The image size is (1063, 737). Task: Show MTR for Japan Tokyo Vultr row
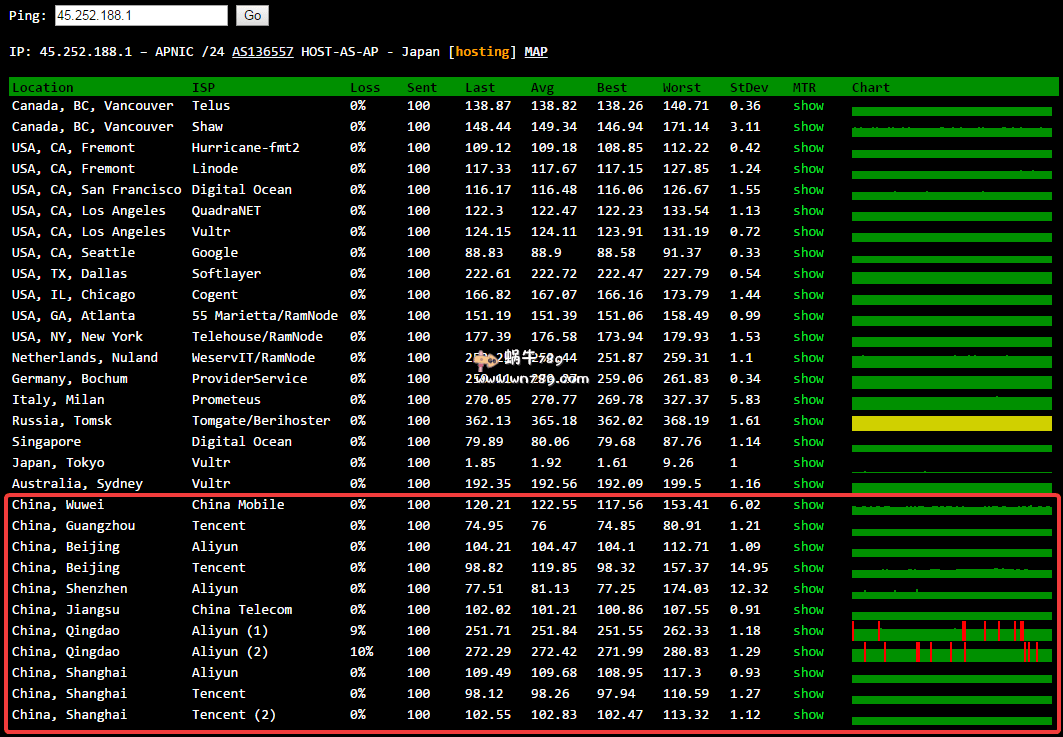(x=808, y=463)
